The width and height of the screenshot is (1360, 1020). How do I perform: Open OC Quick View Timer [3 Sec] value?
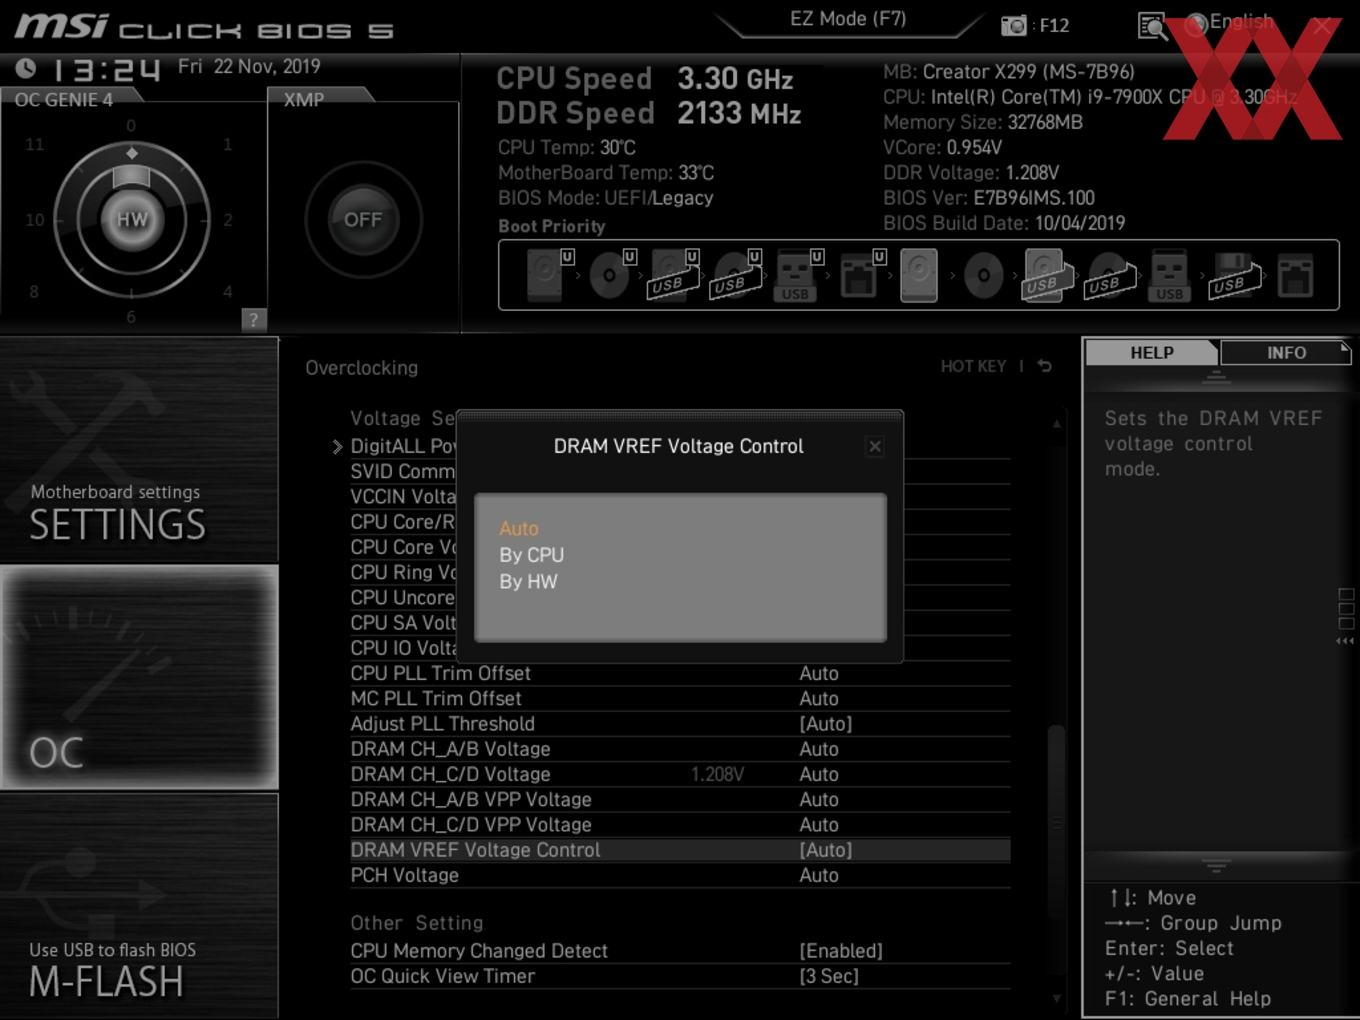pos(829,976)
